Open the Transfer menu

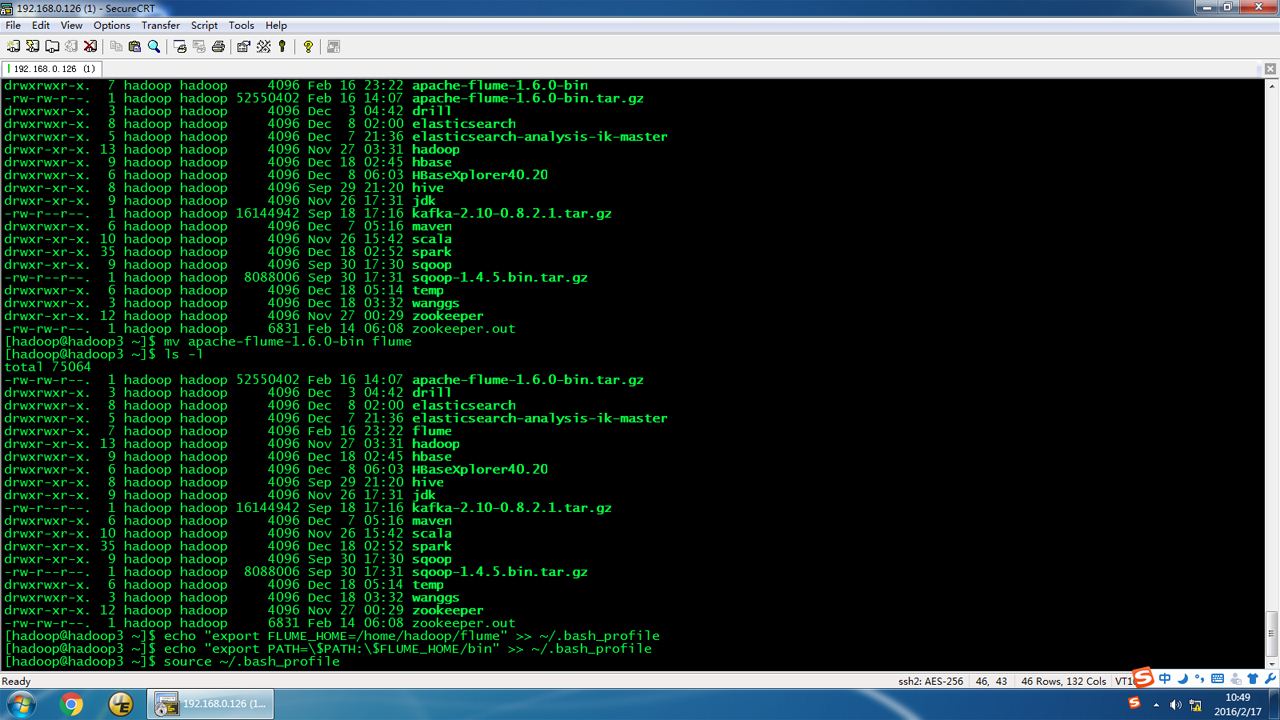[x=161, y=25]
